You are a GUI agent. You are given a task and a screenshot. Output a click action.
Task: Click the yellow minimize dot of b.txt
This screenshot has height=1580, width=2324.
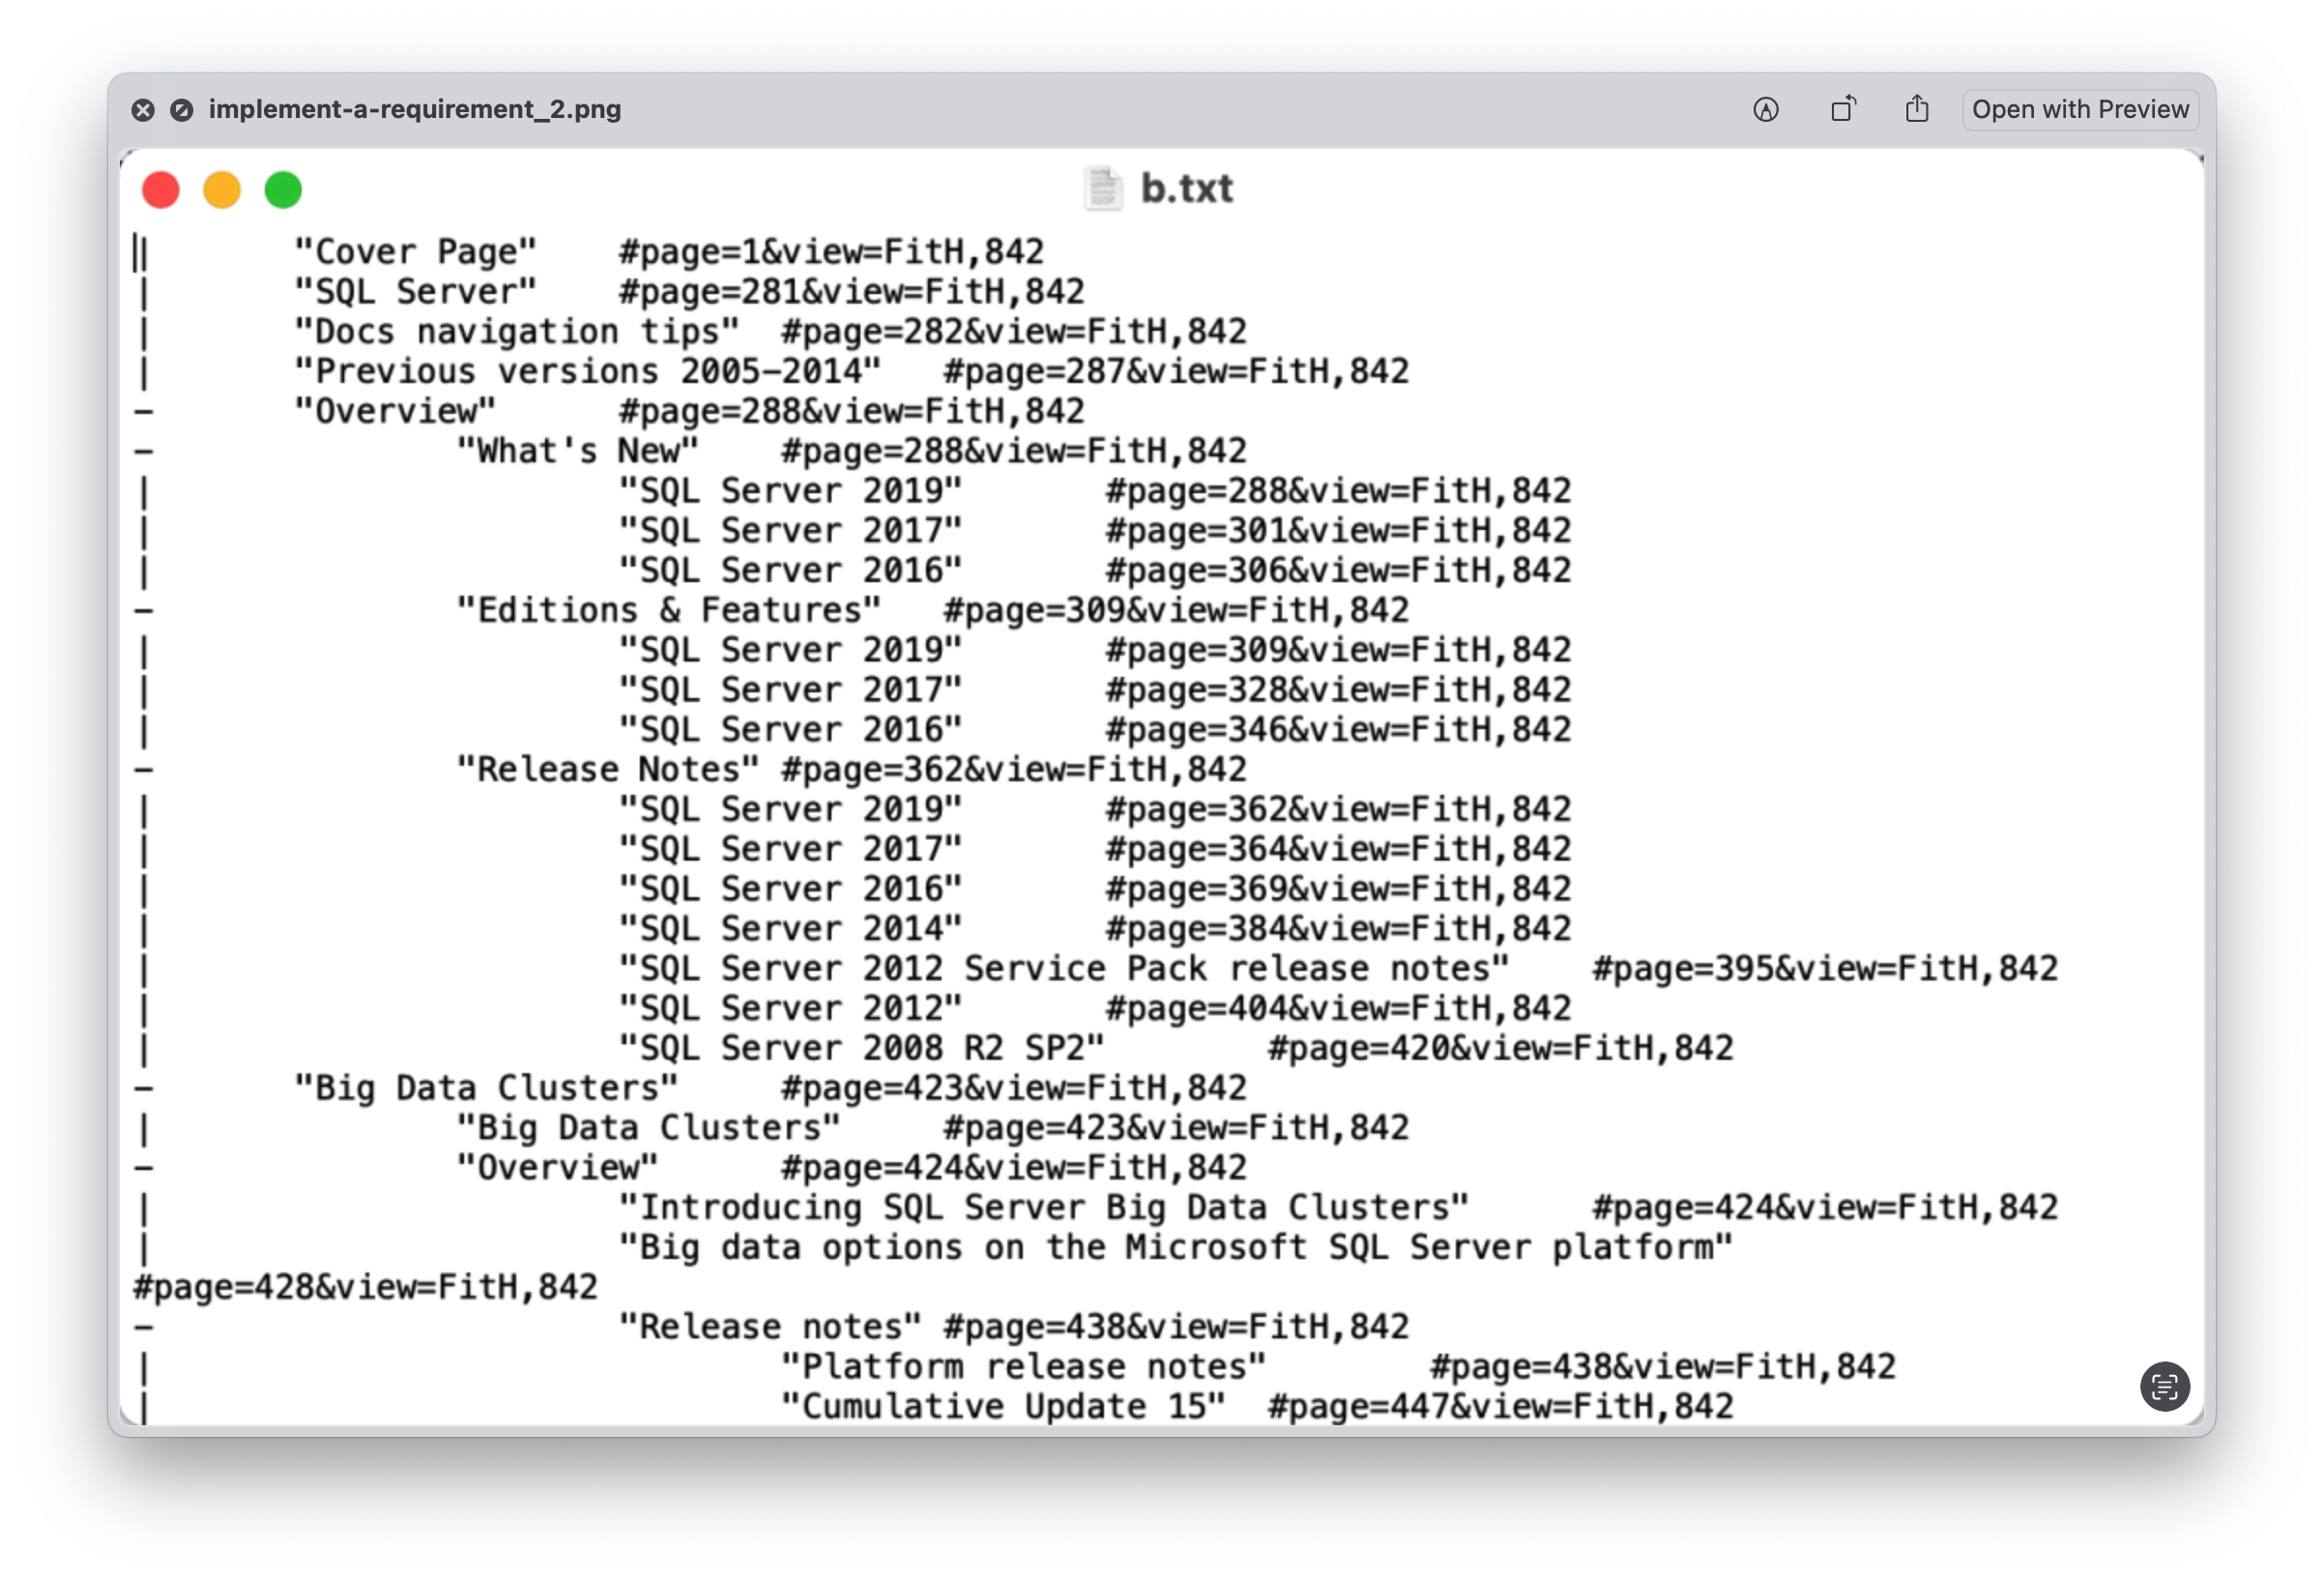coord(222,190)
